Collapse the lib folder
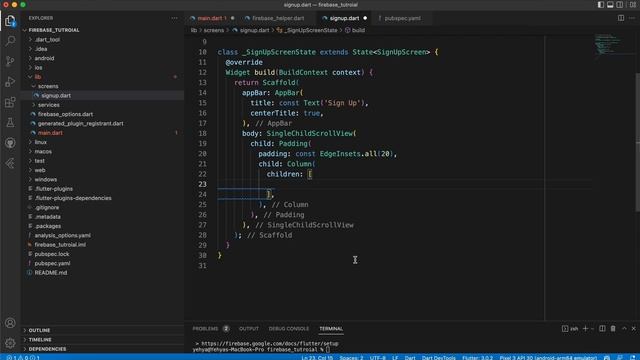Screen dimensions: 640x360 point(102,77)
